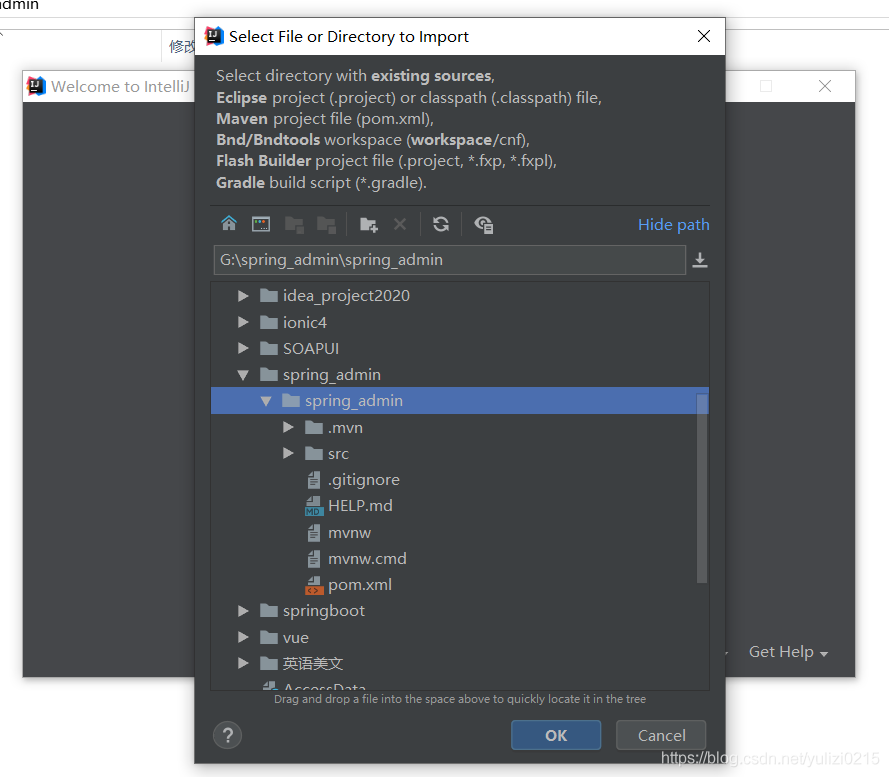This screenshot has width=889, height=777.
Task: Click the question mark help icon
Action: (x=228, y=735)
